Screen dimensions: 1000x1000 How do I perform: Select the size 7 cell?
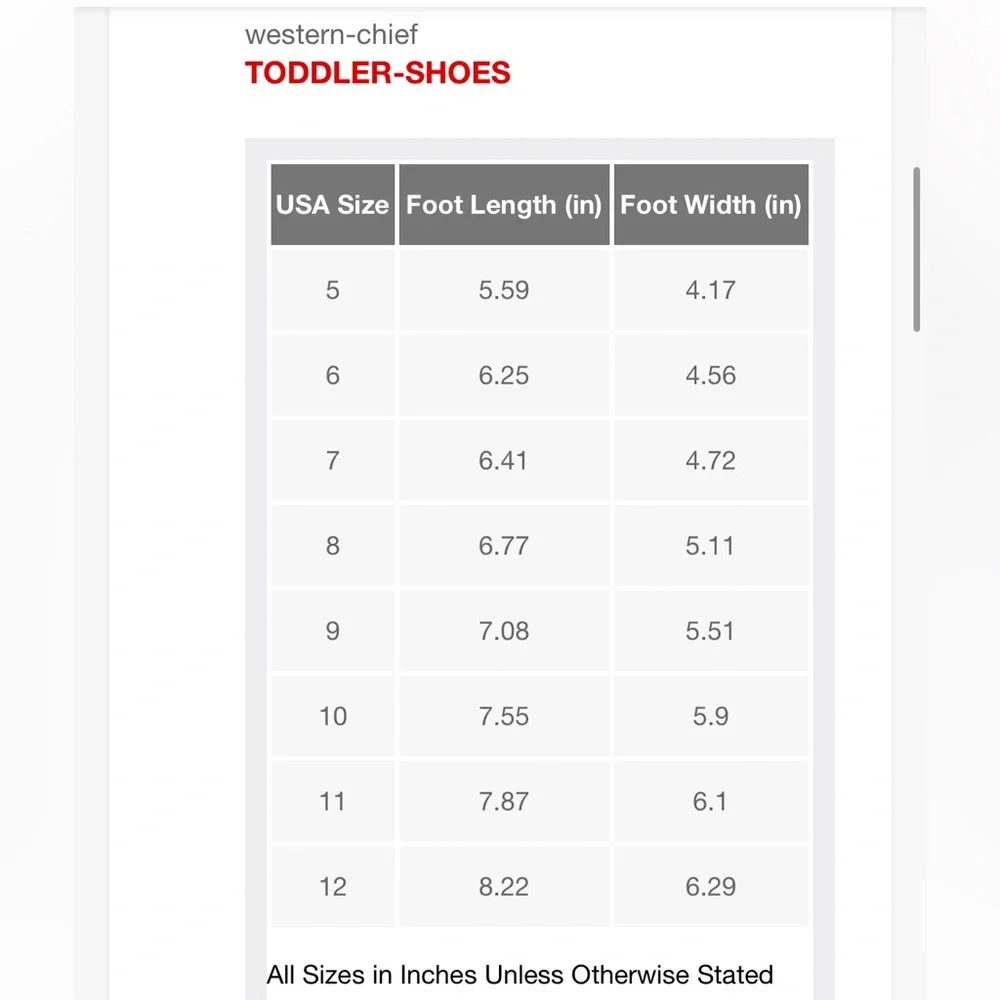[332, 460]
